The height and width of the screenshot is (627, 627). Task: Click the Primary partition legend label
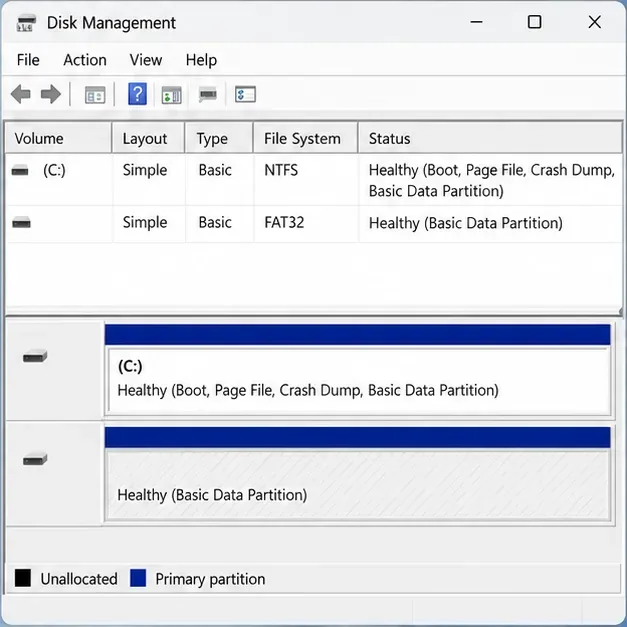pyautogui.click(x=210, y=579)
